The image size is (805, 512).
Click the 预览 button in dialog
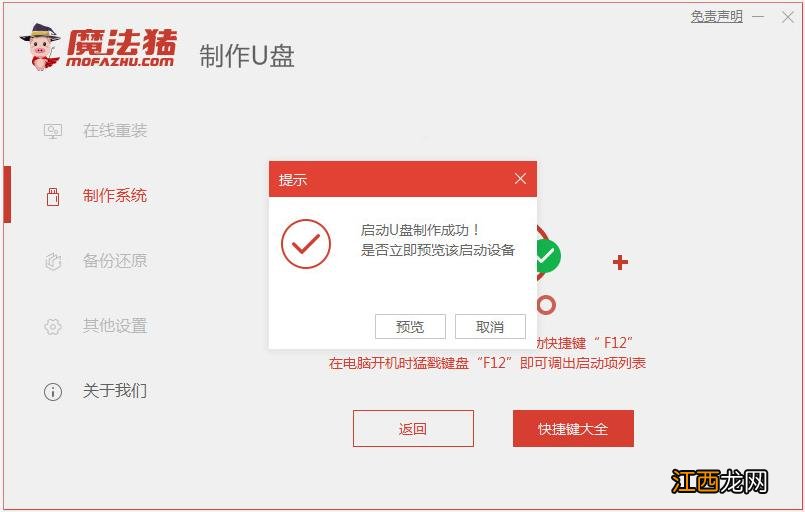pos(410,327)
